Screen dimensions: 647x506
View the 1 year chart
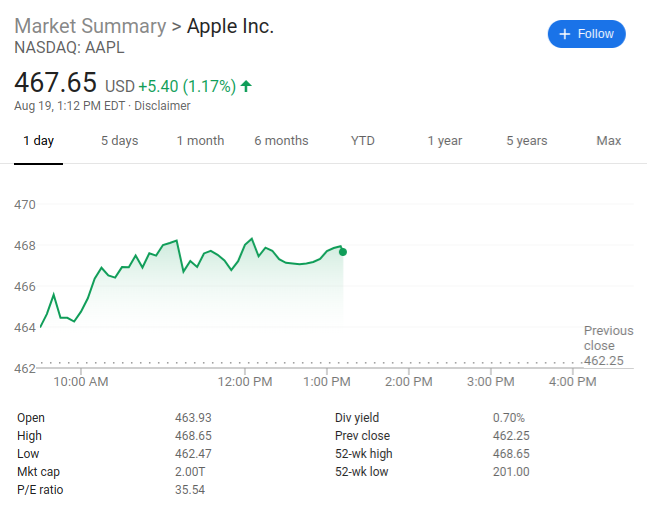click(445, 141)
